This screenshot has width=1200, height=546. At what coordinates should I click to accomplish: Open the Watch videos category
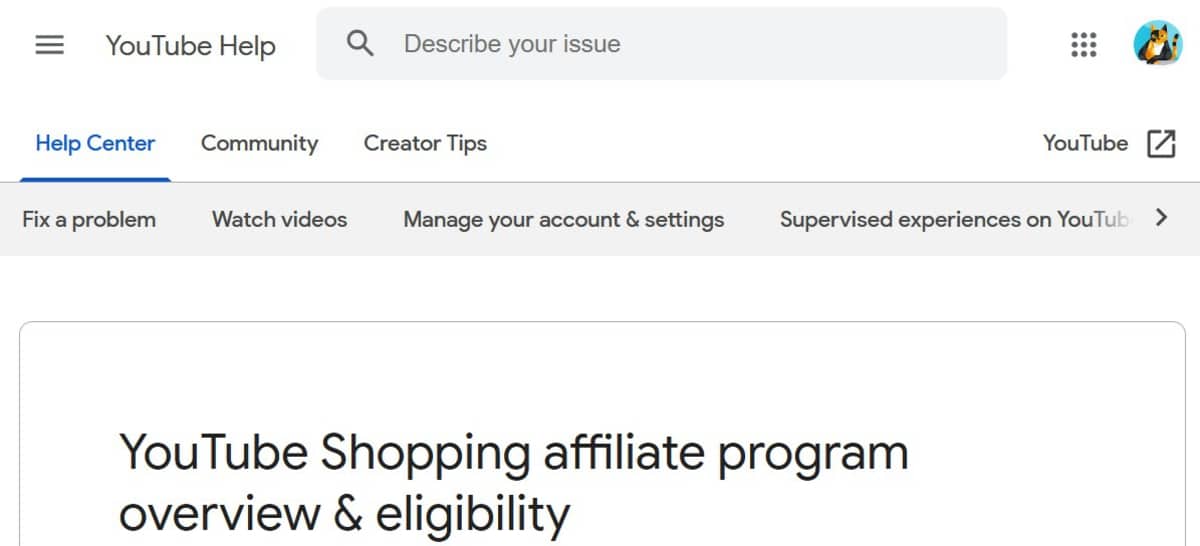pos(279,219)
